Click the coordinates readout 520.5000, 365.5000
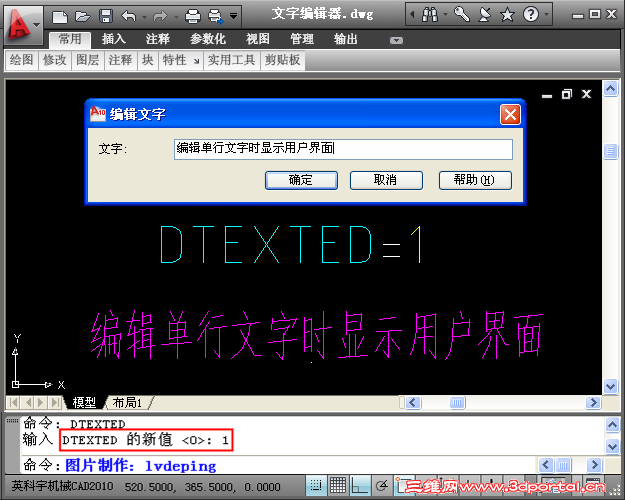625x500 pixels. coord(203,487)
